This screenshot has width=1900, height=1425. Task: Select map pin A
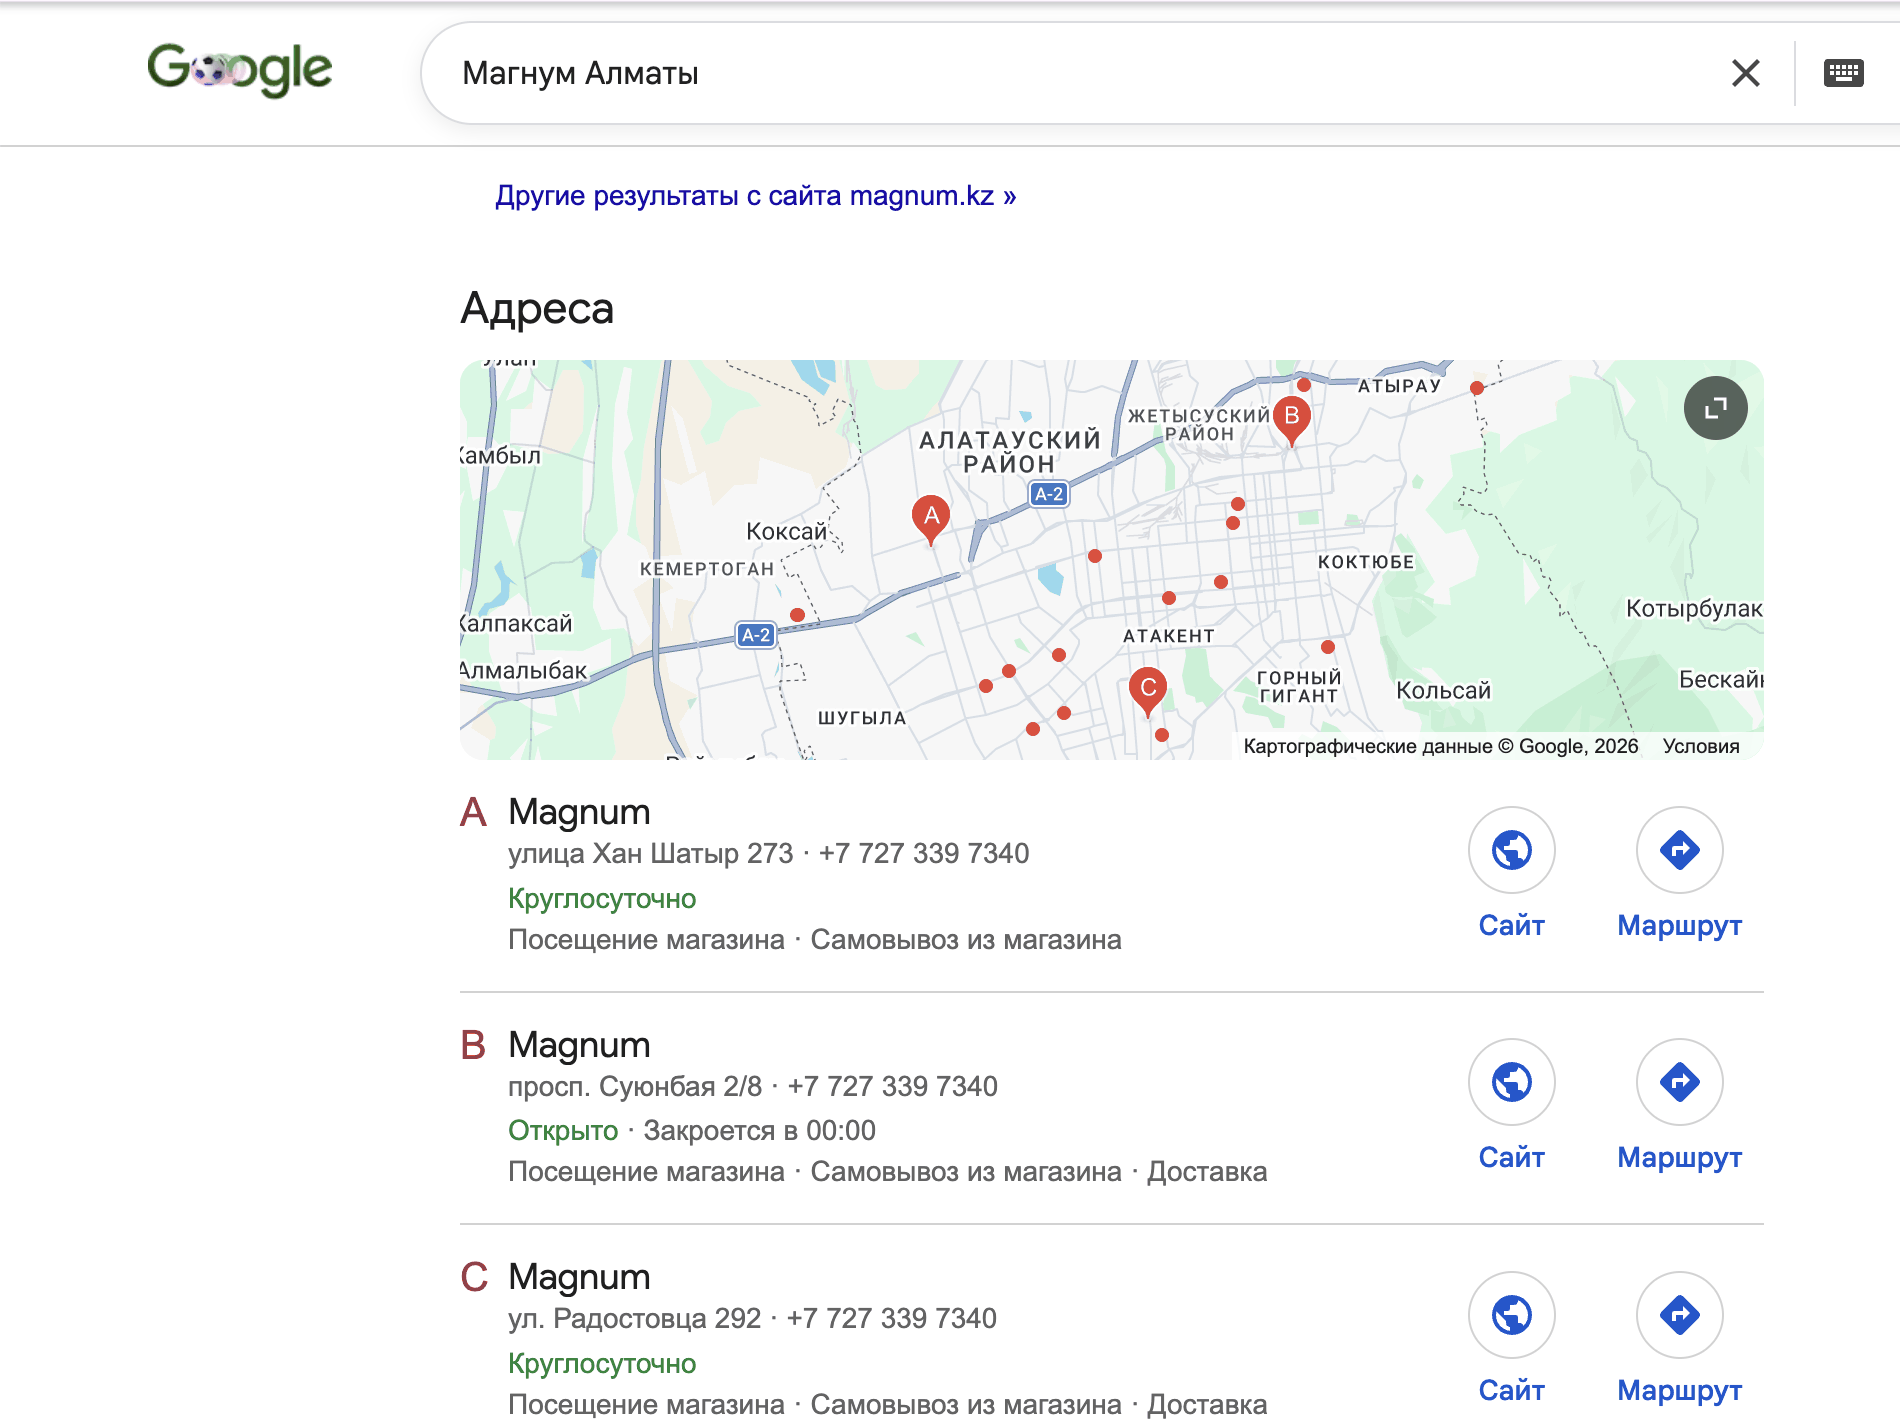coord(931,519)
